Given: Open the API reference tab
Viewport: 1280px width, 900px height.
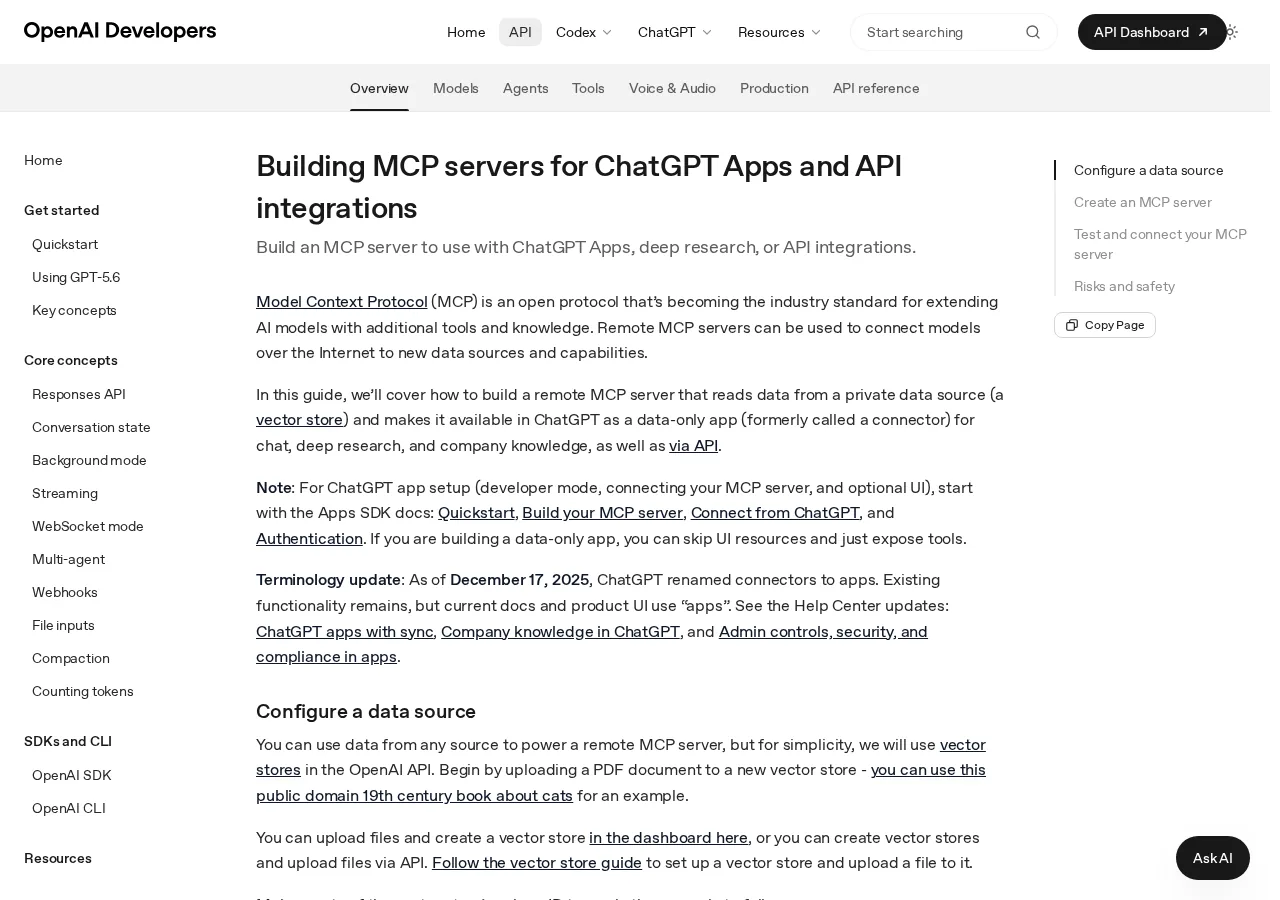Looking at the screenshot, I should coord(876,88).
